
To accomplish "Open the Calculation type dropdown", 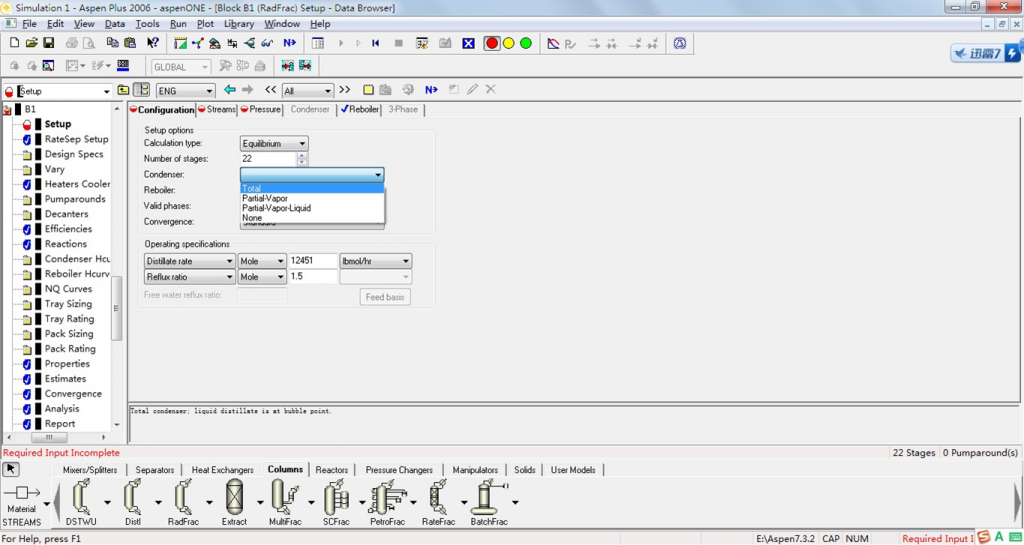I will (302, 144).
